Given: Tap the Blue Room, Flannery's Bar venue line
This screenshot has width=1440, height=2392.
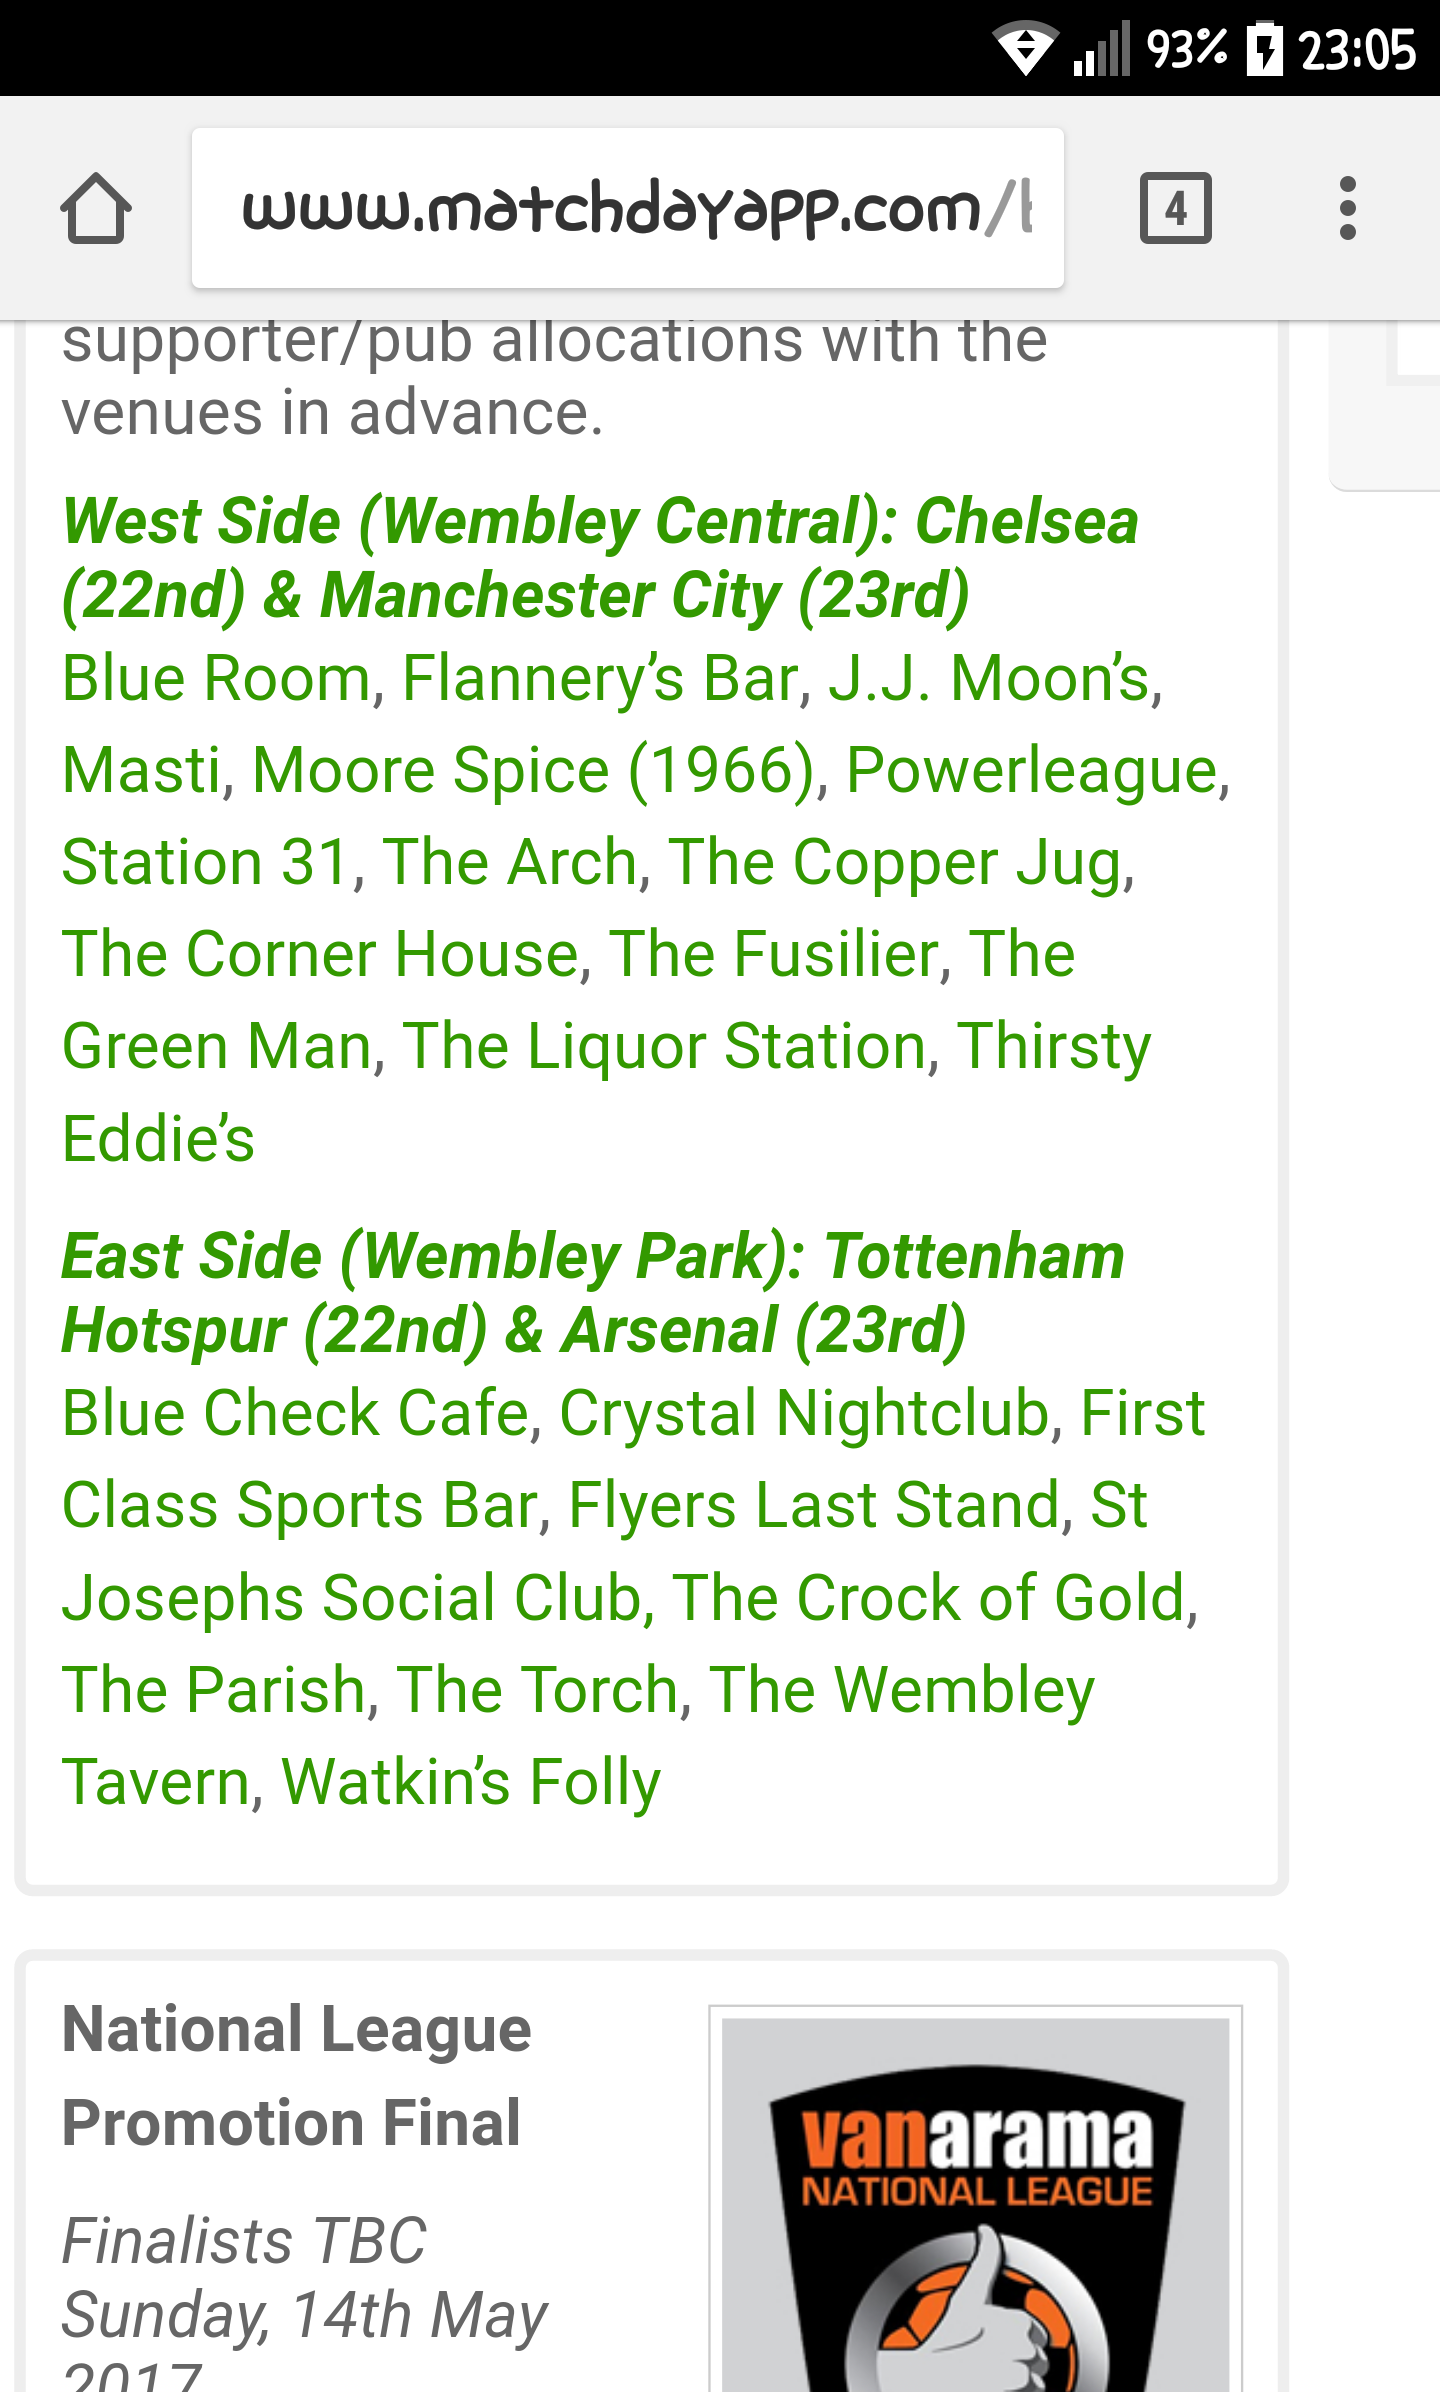Looking at the screenshot, I should click(x=612, y=678).
